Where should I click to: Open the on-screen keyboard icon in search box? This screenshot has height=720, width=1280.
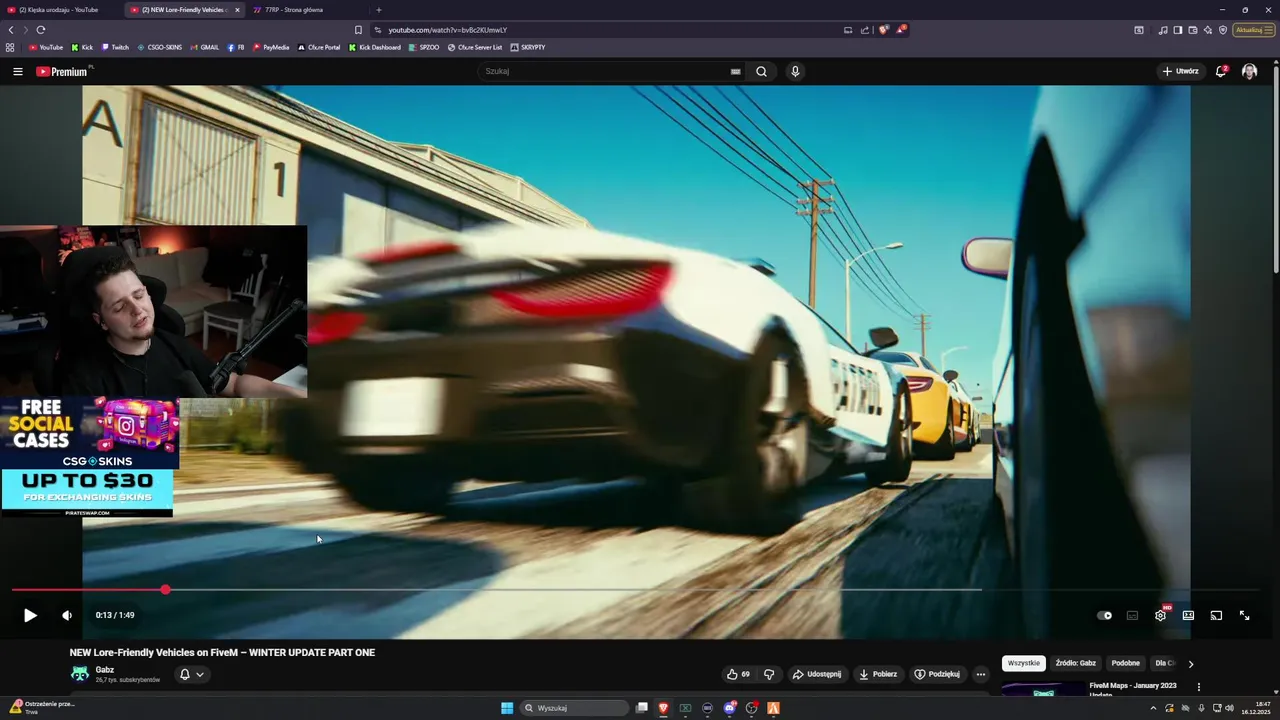(735, 72)
